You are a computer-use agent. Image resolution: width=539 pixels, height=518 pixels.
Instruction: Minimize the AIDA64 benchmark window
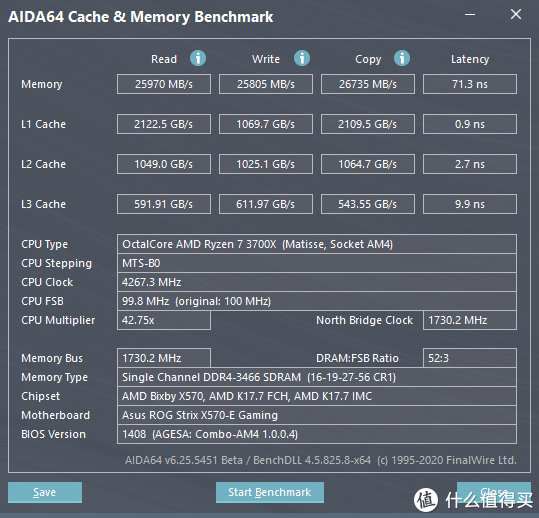tap(470, 15)
